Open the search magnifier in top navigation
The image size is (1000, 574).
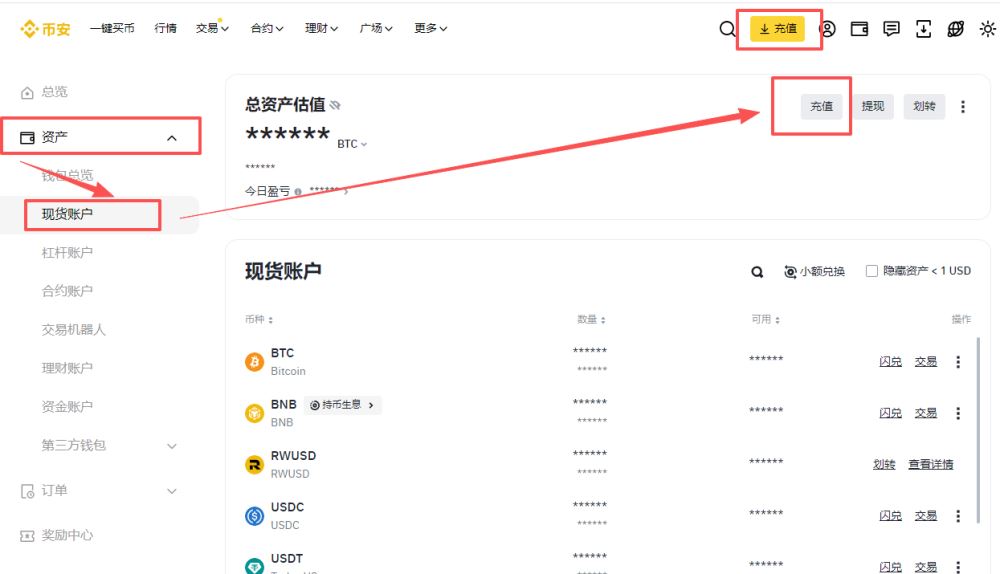coord(726,29)
